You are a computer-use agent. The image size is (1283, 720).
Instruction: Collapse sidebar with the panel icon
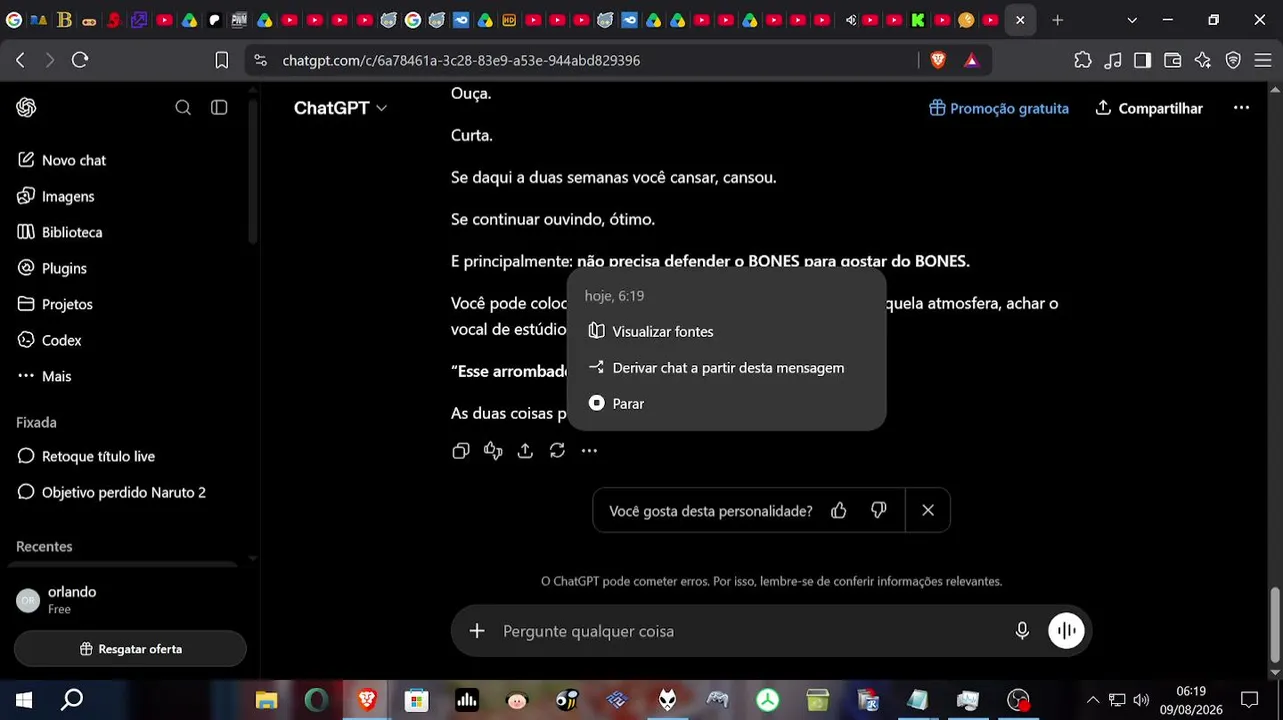(x=219, y=108)
